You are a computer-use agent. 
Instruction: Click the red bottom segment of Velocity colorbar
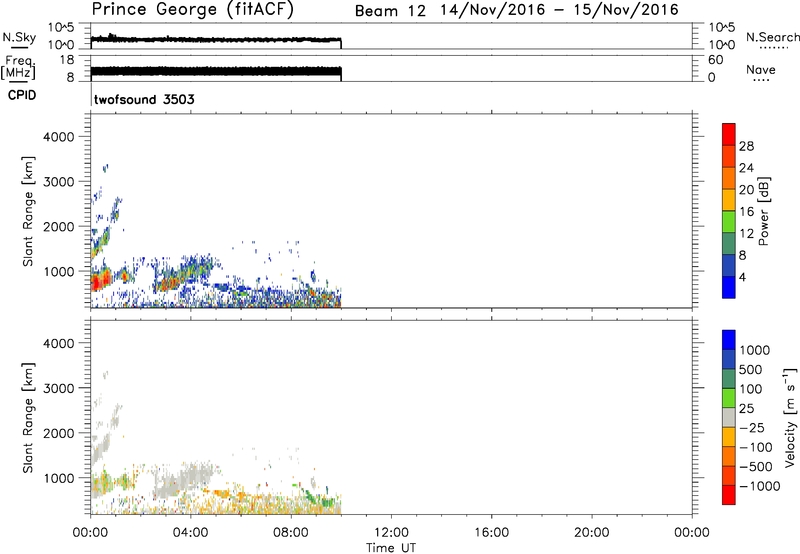729,495
